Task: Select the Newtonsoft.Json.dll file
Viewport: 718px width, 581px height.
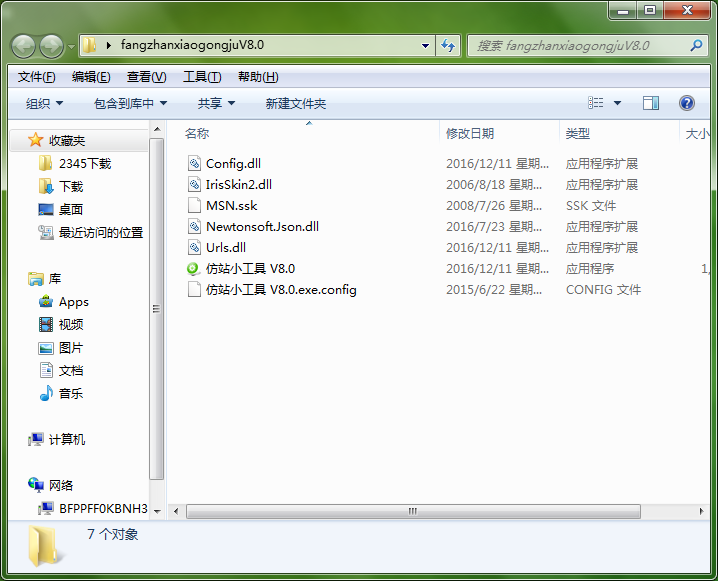Action: [262, 227]
